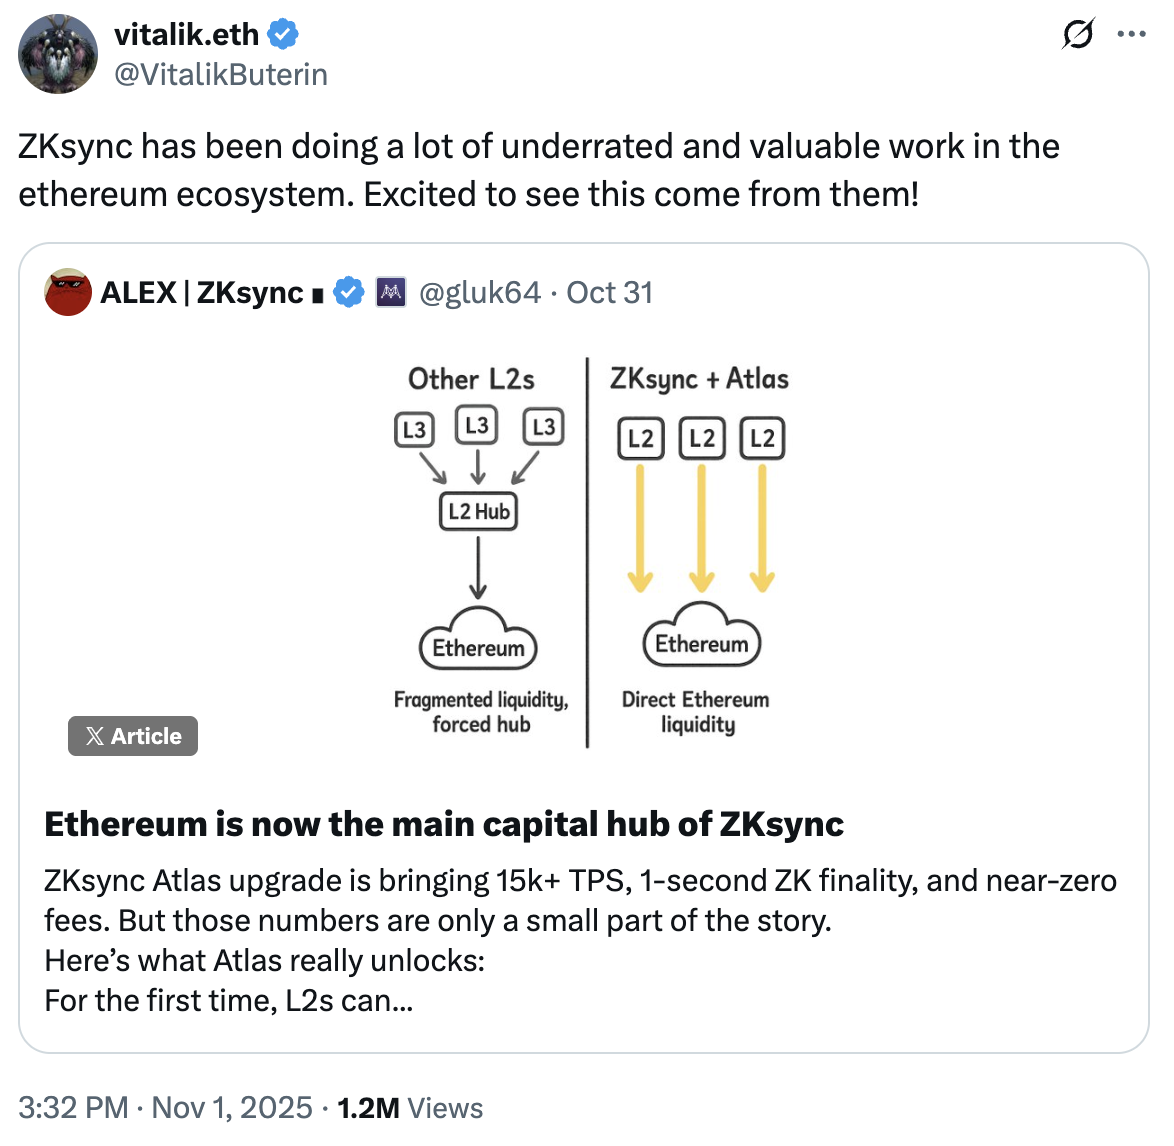Screen dimensions: 1174x1146
Task: Click the Article button label on the preview
Action: [x=145, y=736]
